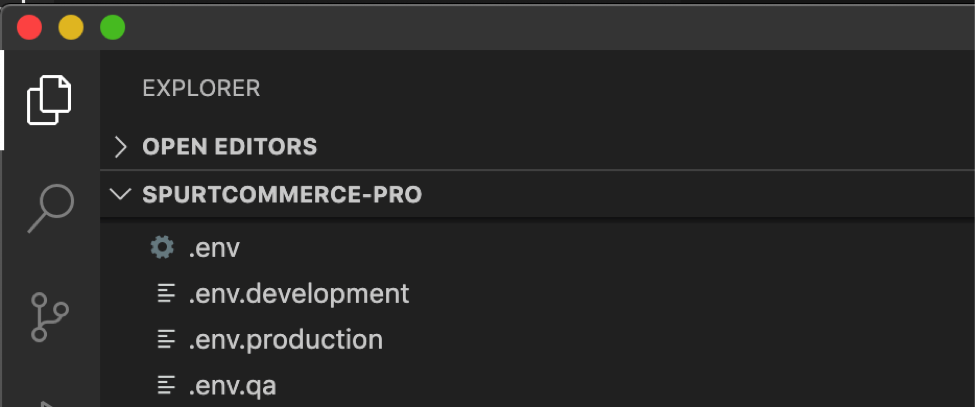Close the window with red button
975x408 pixels.
coord(30,27)
